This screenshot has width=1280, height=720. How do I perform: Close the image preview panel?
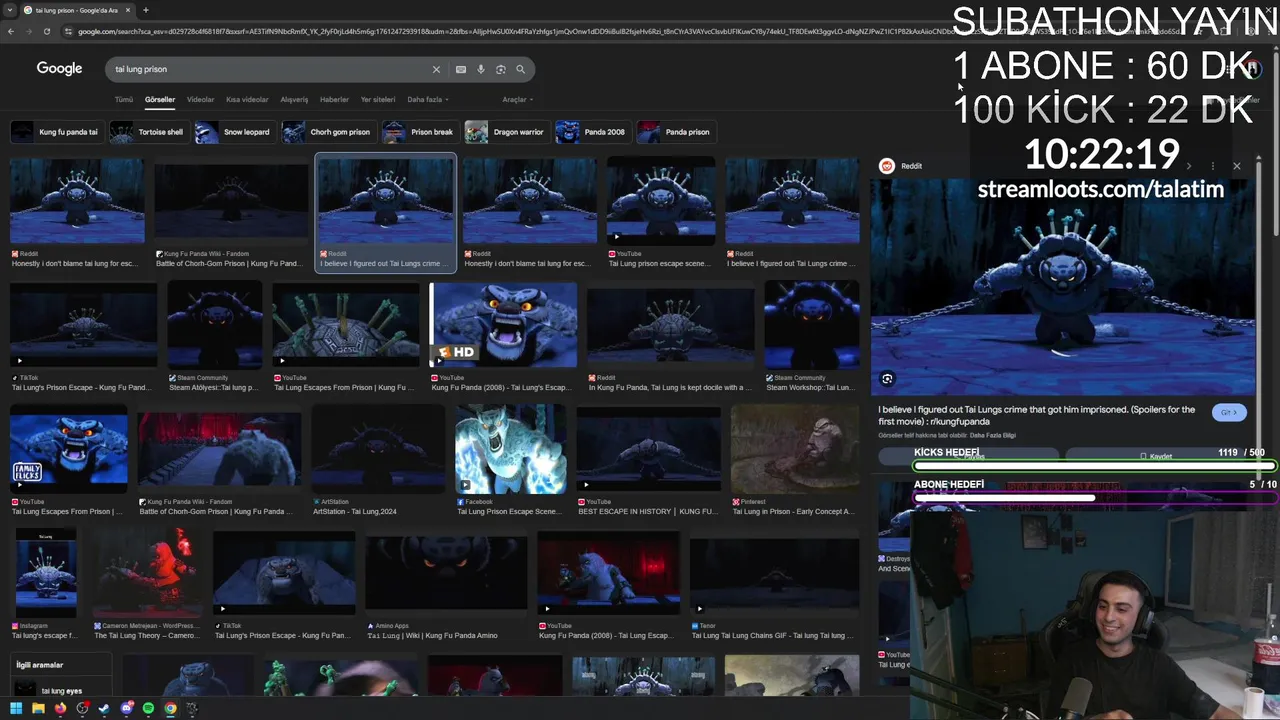click(1237, 166)
